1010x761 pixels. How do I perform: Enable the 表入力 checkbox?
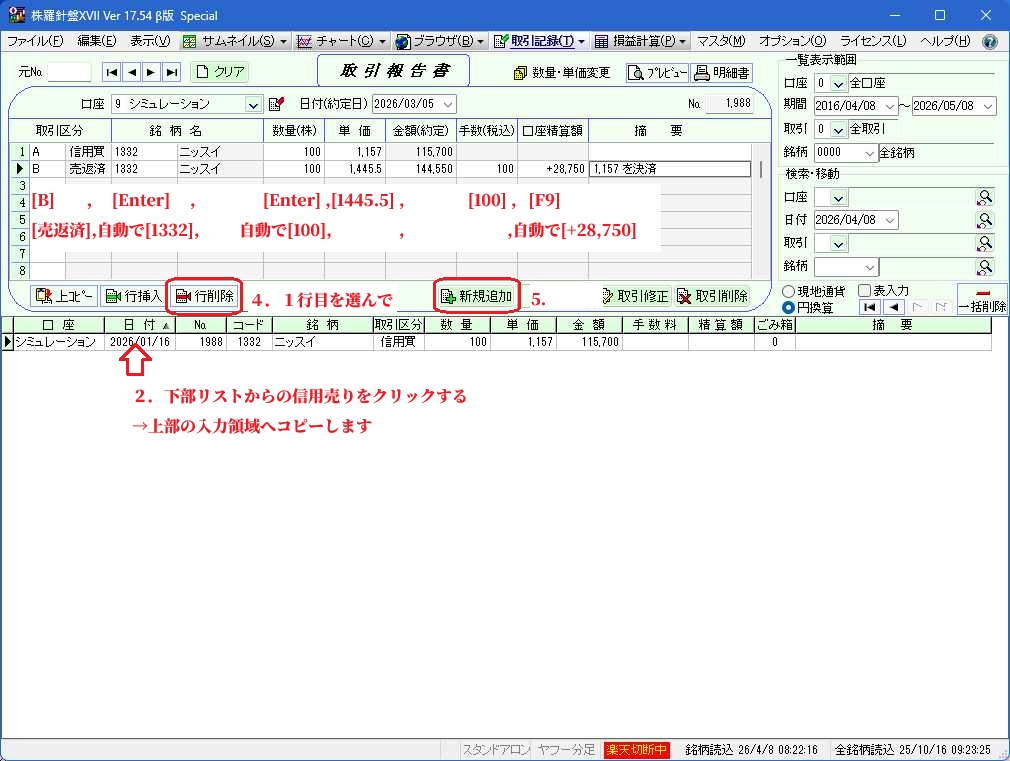[865, 291]
